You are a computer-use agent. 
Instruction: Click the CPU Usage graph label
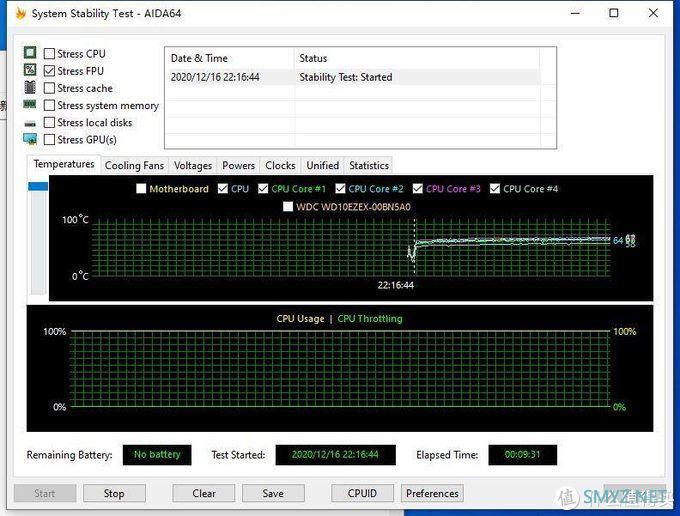click(300, 319)
